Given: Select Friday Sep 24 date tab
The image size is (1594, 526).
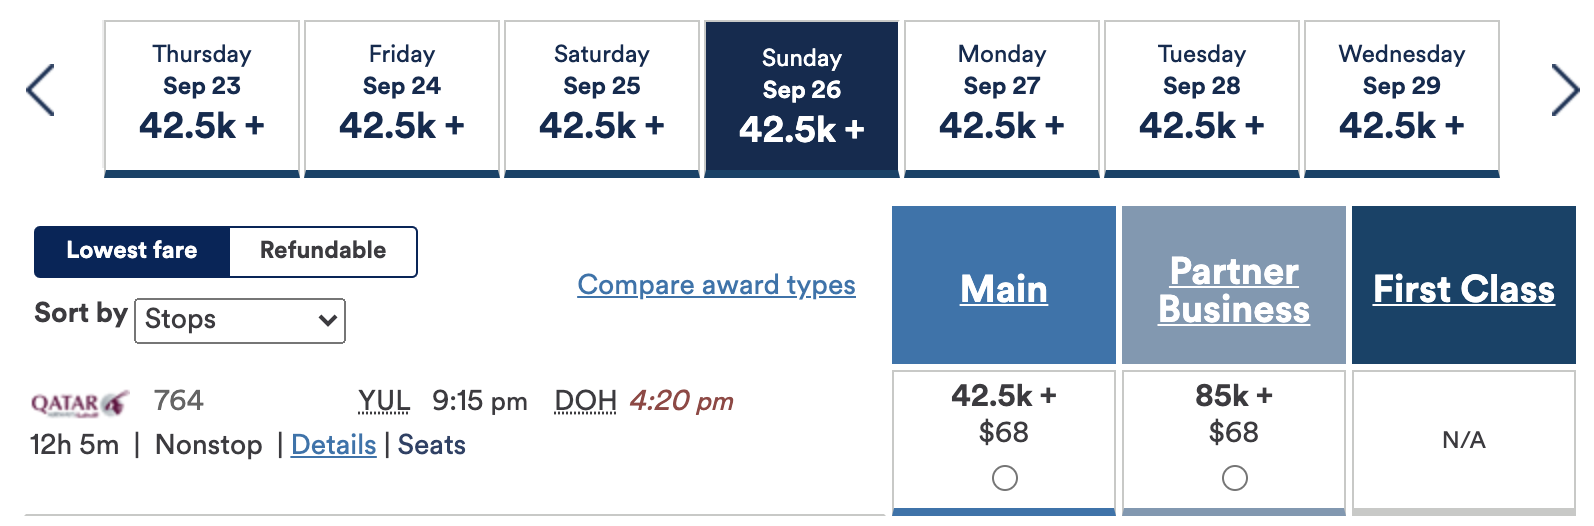Looking at the screenshot, I should pos(402,97).
